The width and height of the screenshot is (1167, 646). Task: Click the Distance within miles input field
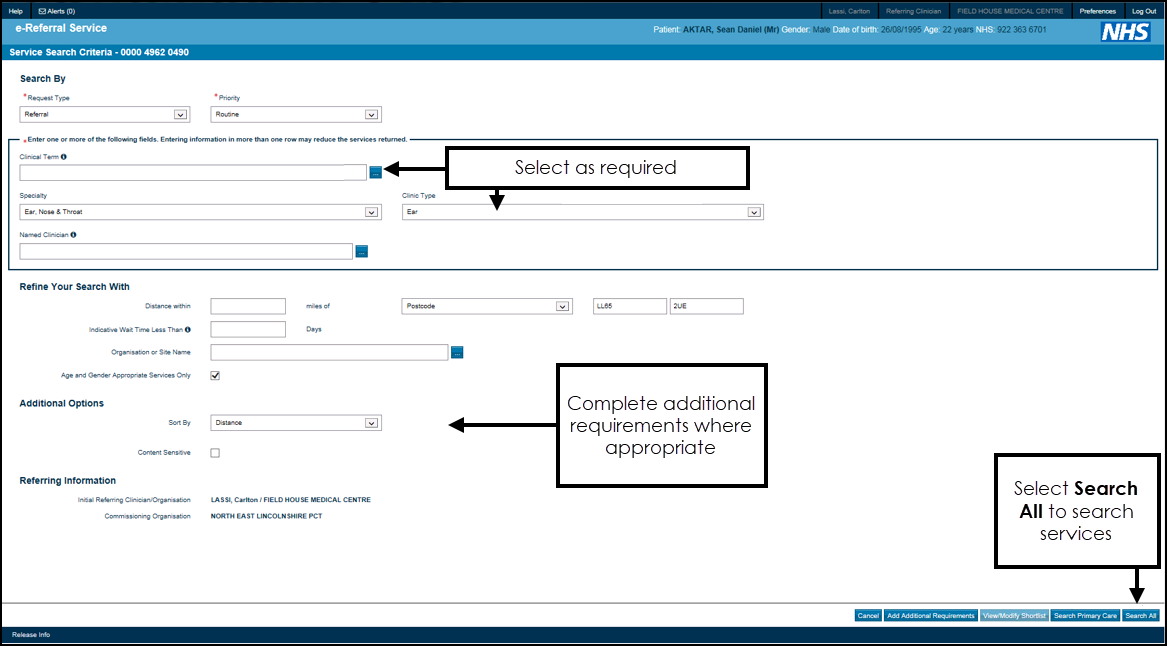tap(248, 306)
